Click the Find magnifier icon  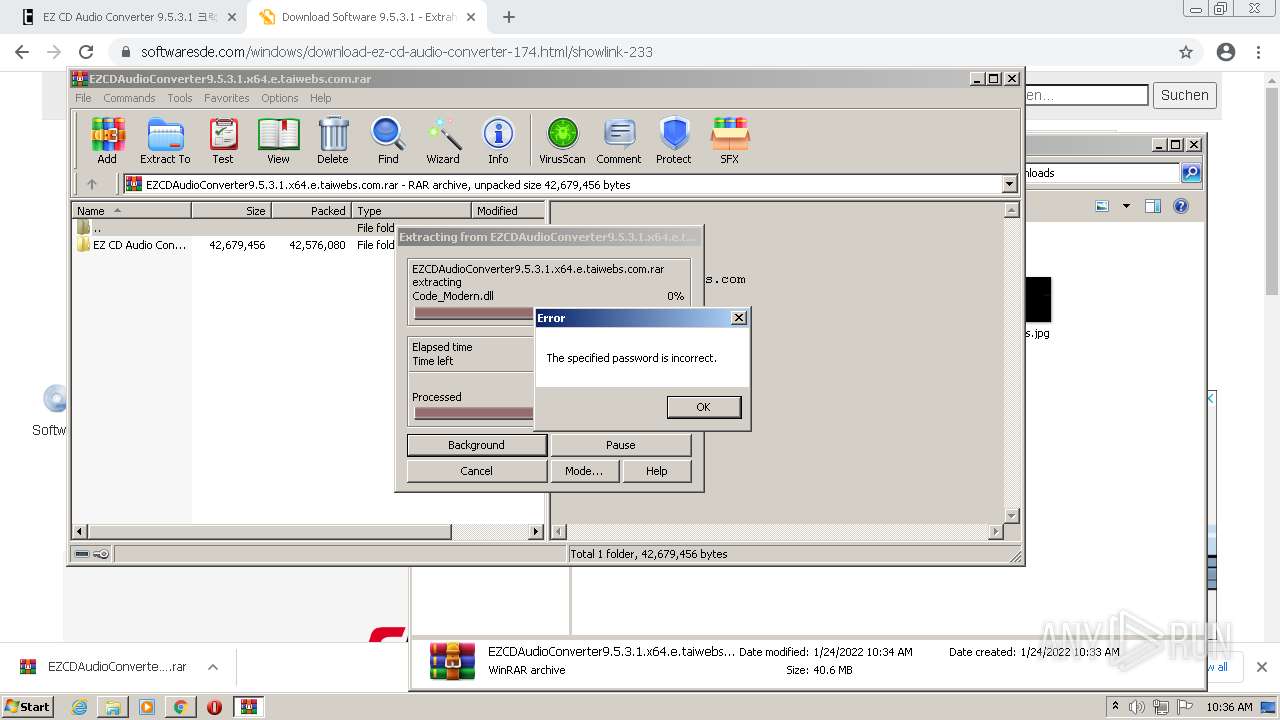pos(388,140)
